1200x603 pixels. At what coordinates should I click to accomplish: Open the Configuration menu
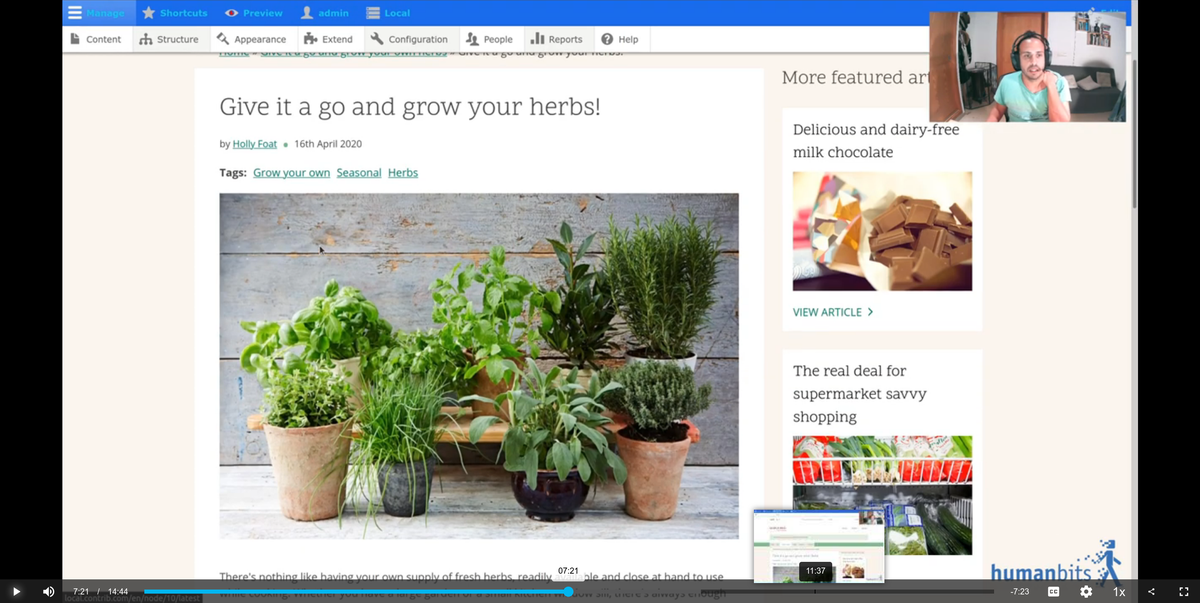pyautogui.click(x=409, y=39)
